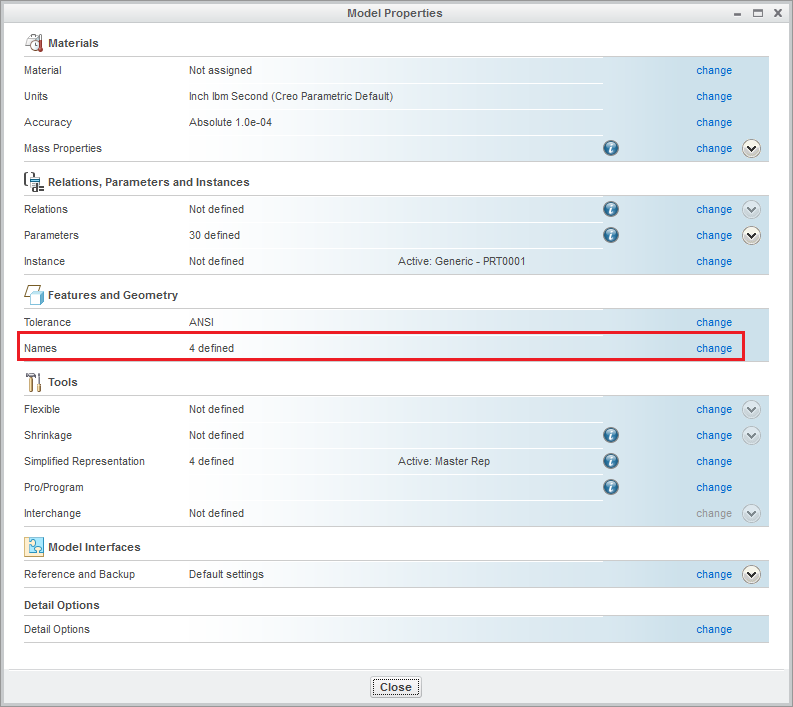Expand the Mass Properties details arrow
Viewport: 793px width, 707px height.
coord(752,149)
